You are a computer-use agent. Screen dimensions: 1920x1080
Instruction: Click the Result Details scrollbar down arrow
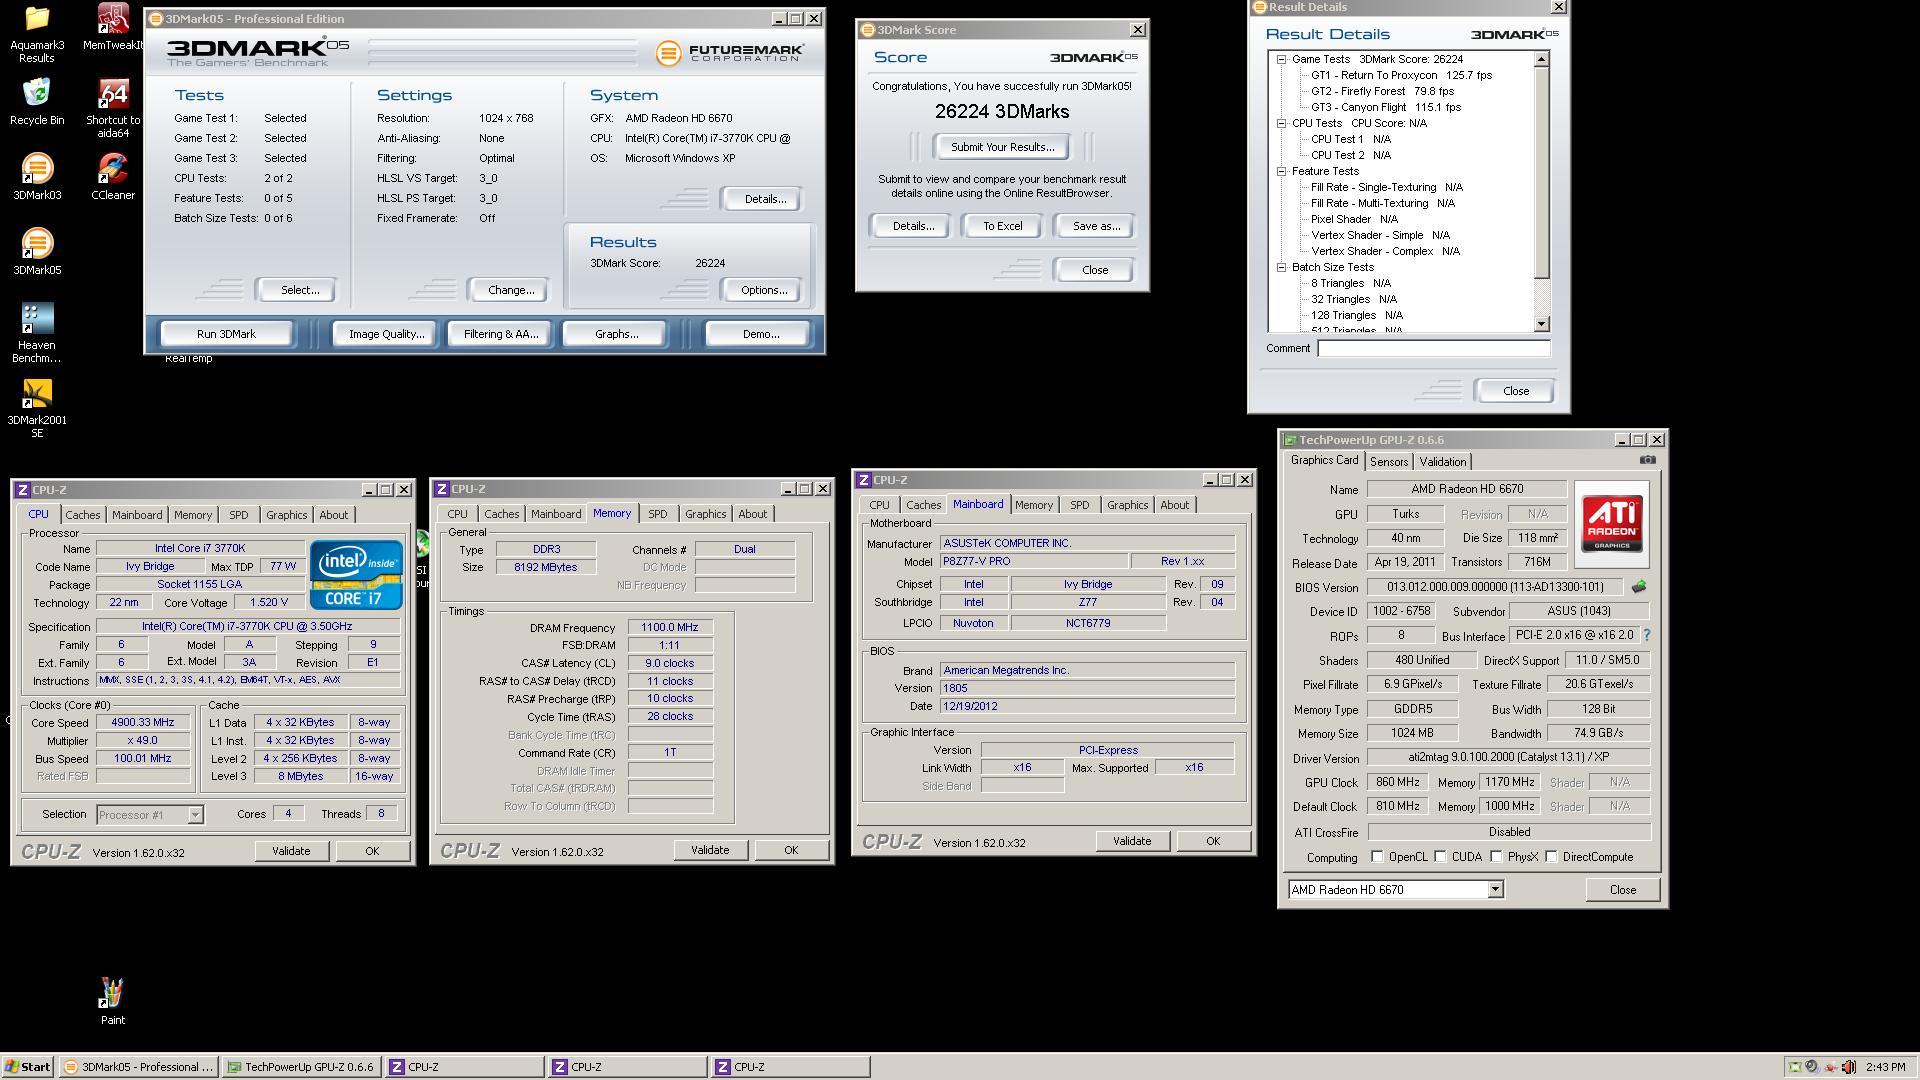[1541, 323]
